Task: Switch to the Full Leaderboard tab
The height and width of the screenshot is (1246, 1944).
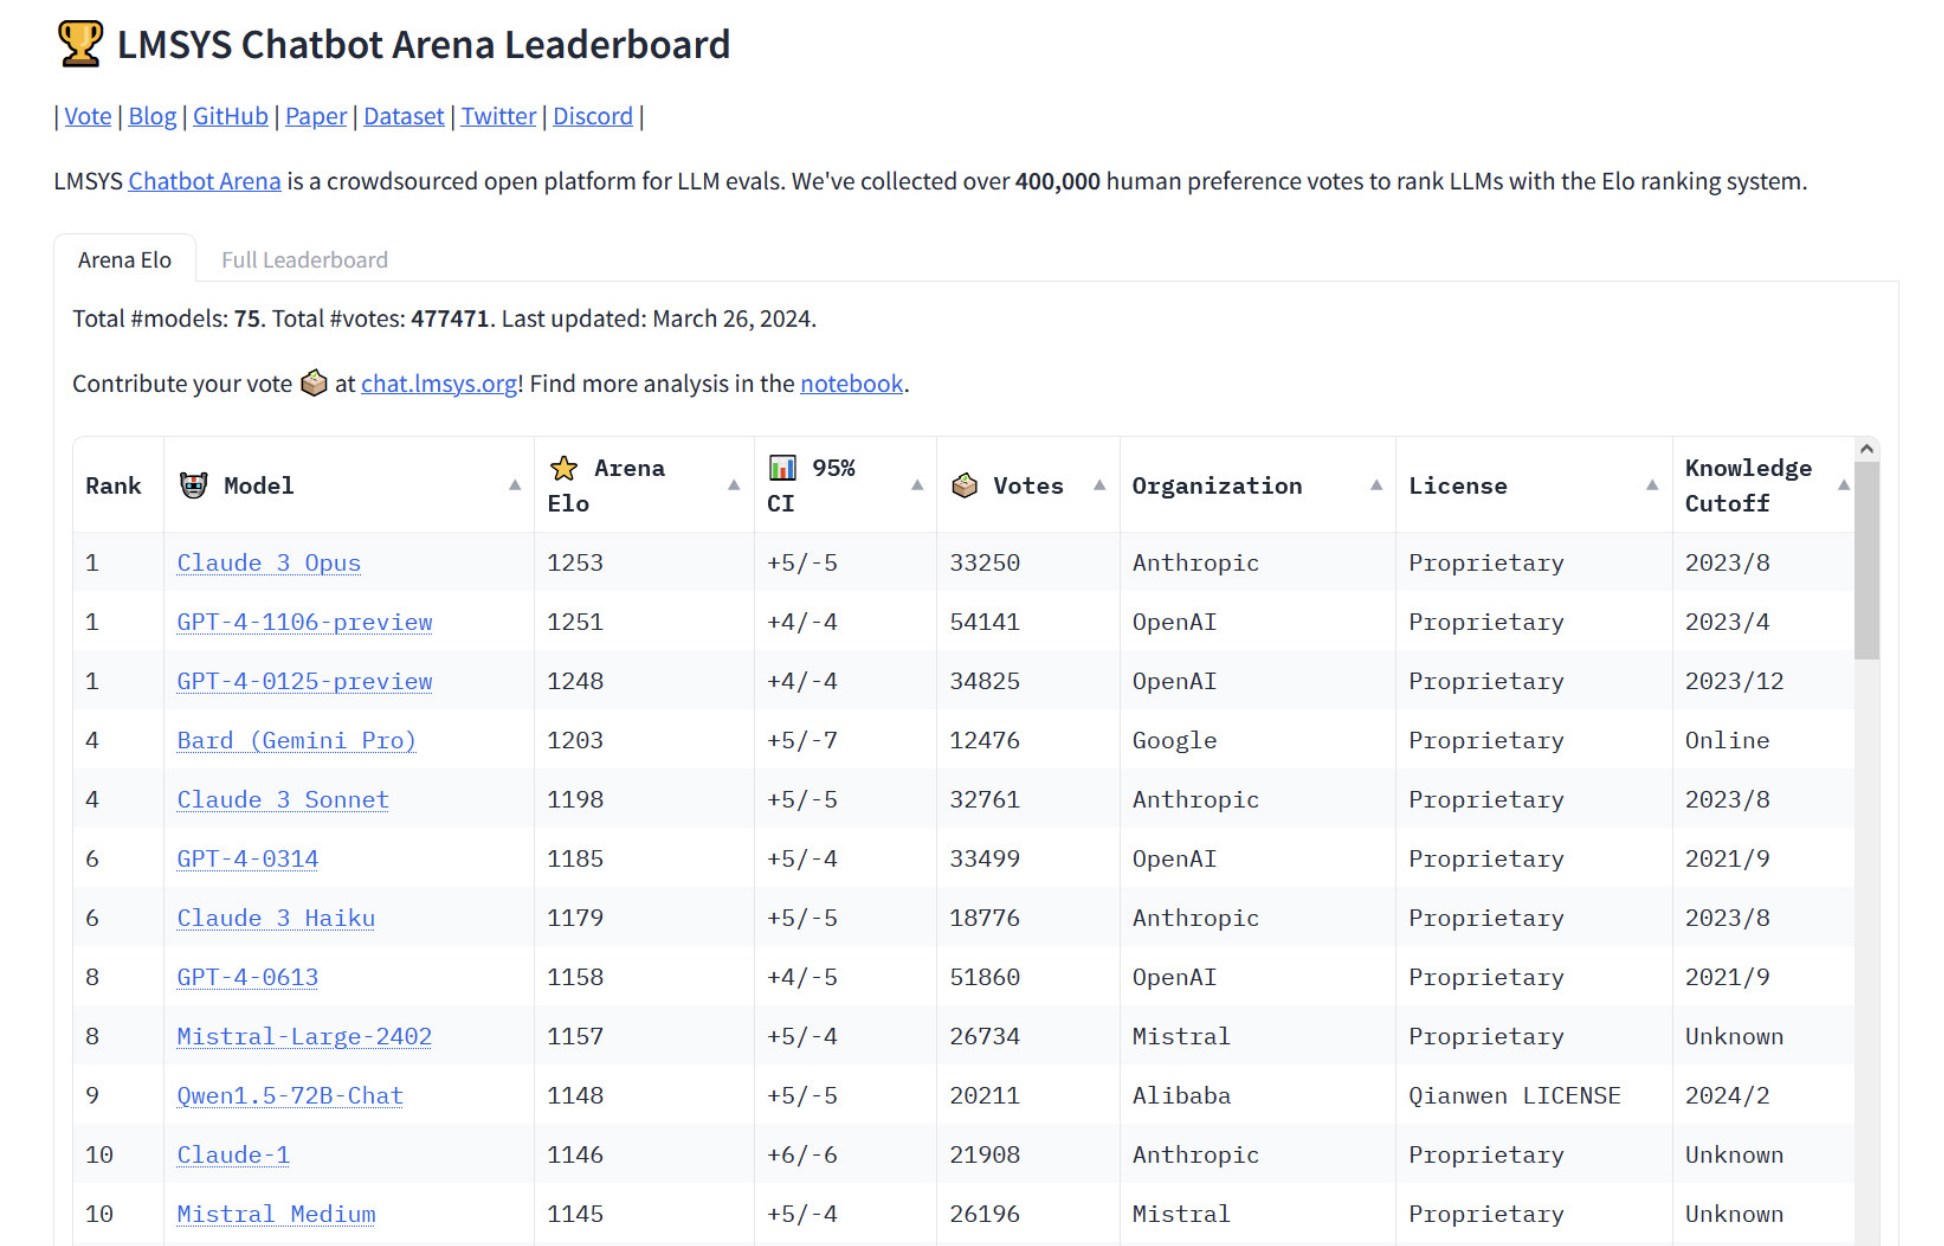Action: (304, 260)
